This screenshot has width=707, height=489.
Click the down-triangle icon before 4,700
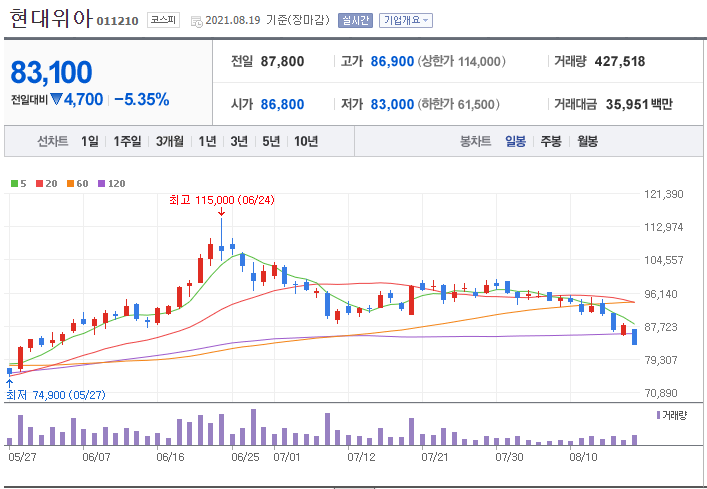tap(56, 99)
